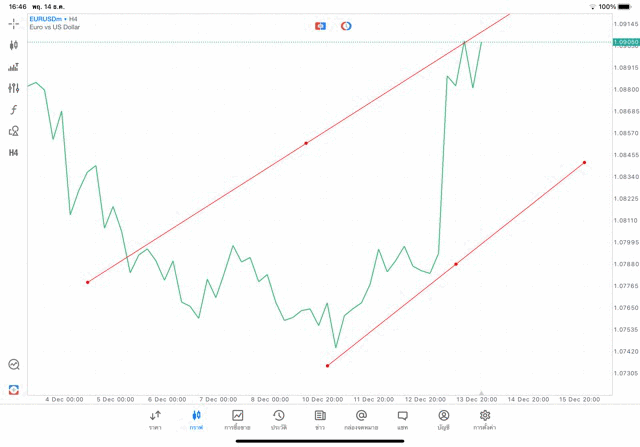The image size is (640, 447).
Task: Toggle the red-blue circular buy button
Action: click(x=346, y=26)
